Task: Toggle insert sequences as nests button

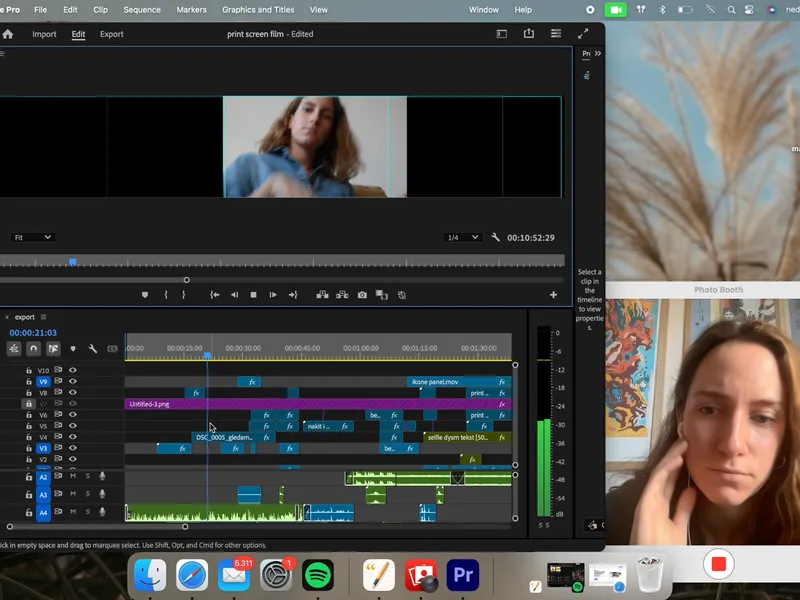Action: [x=14, y=348]
